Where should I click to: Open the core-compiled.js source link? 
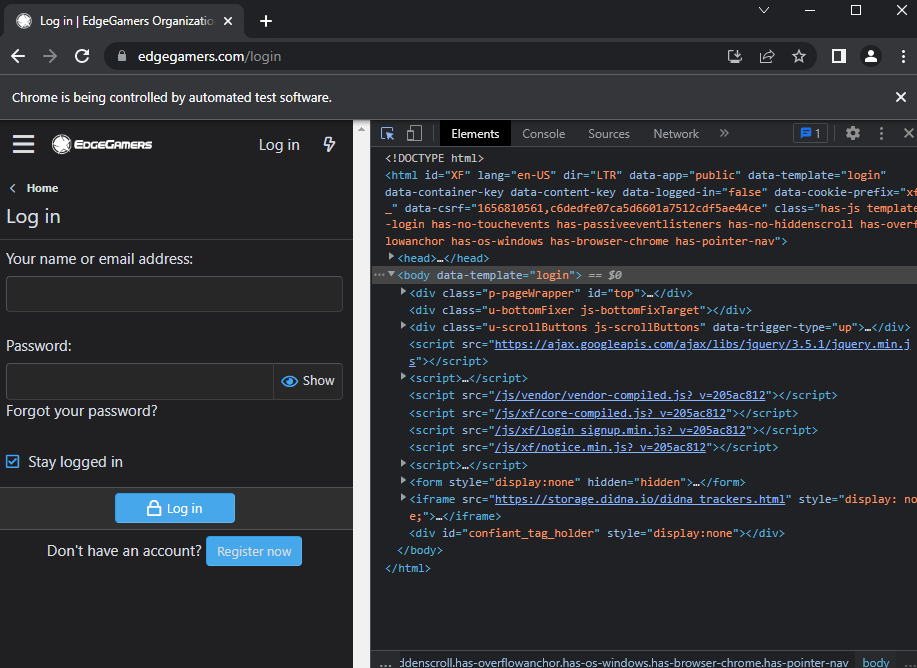[611, 413]
